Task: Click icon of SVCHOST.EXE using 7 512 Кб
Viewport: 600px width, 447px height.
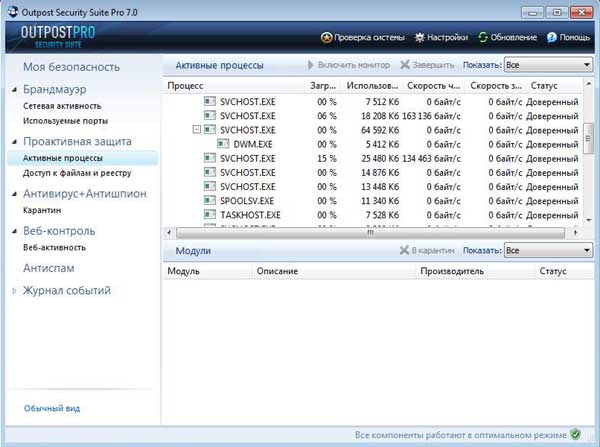Action: pos(210,101)
